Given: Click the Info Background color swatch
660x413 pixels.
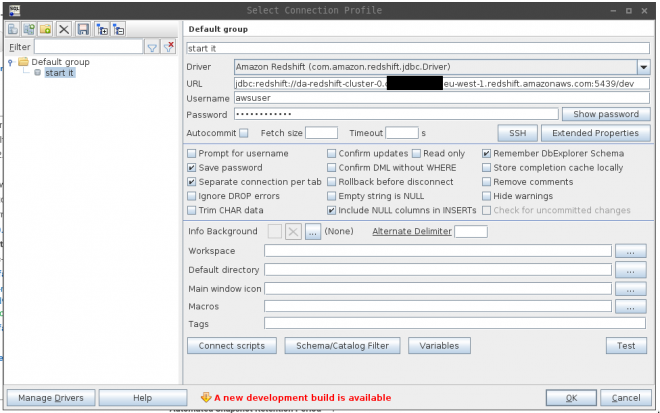Looking at the screenshot, I should tap(275, 231).
